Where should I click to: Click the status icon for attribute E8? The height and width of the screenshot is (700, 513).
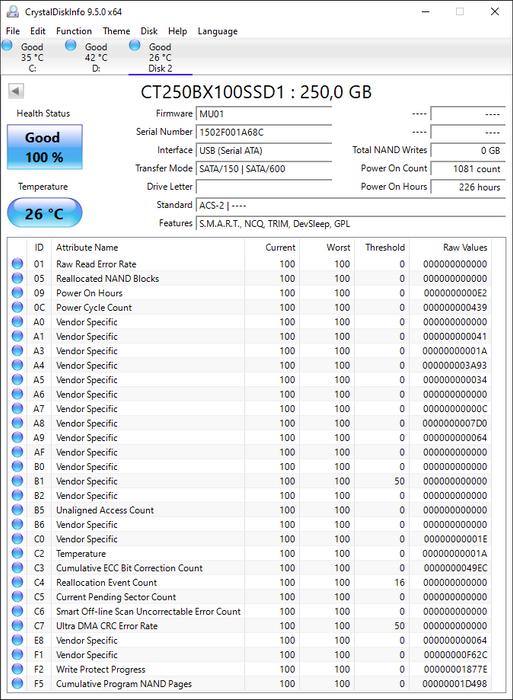coord(17,640)
